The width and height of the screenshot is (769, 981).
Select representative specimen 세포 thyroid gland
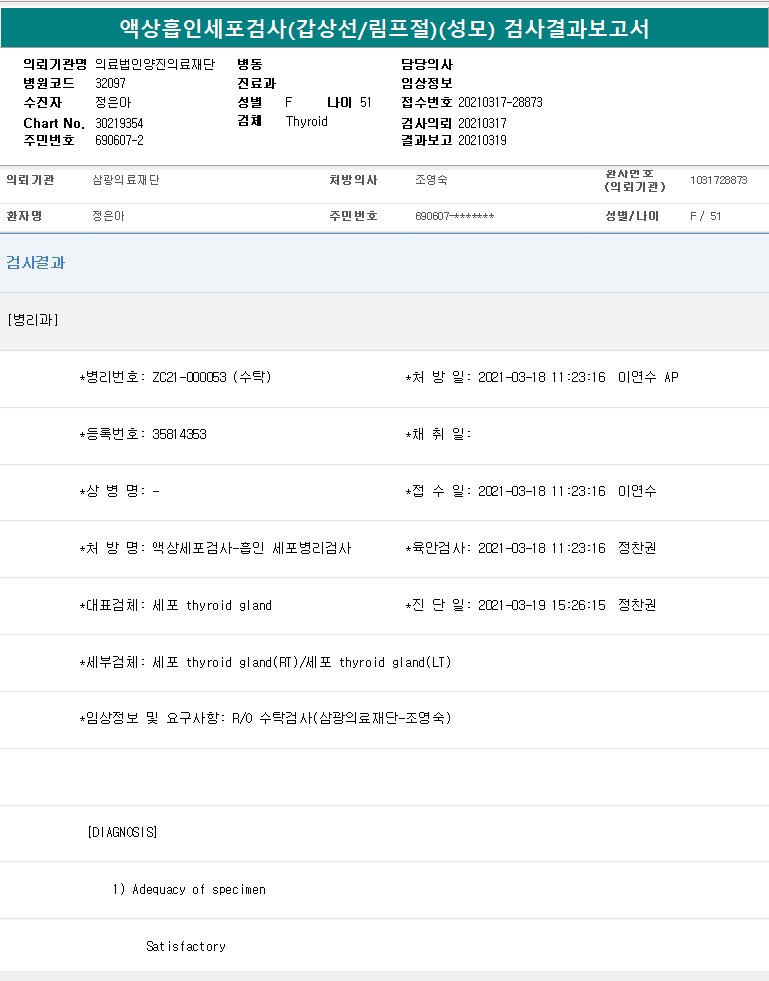click(x=212, y=605)
